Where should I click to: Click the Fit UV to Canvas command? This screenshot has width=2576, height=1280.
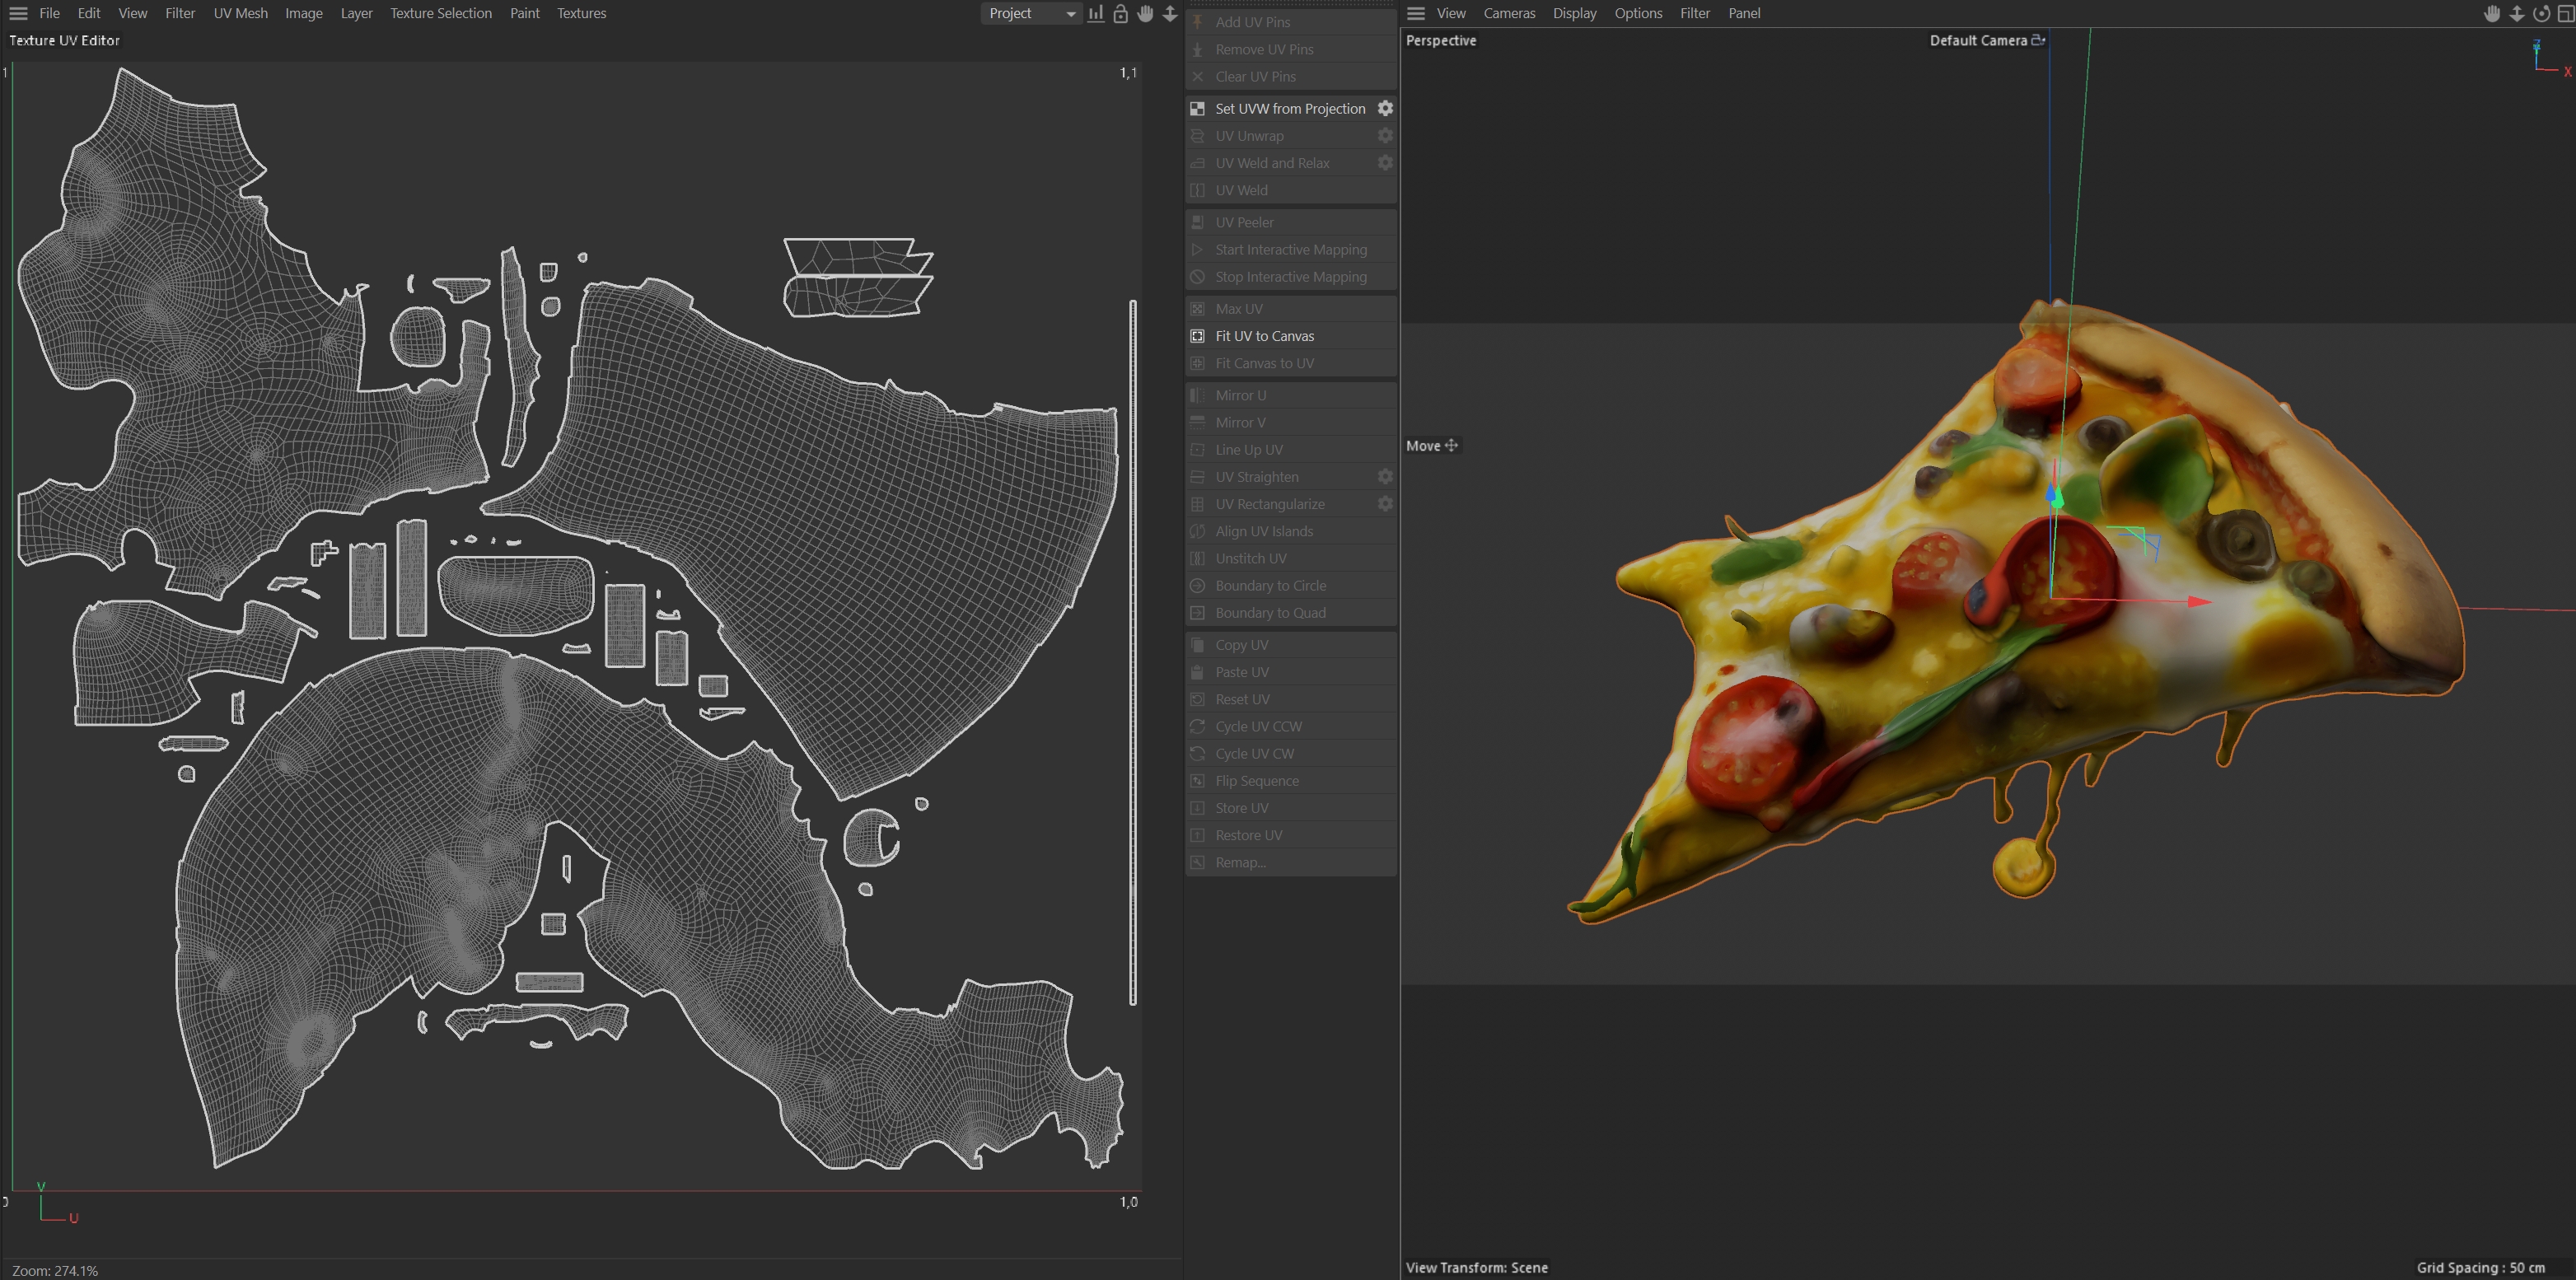pyautogui.click(x=1264, y=336)
